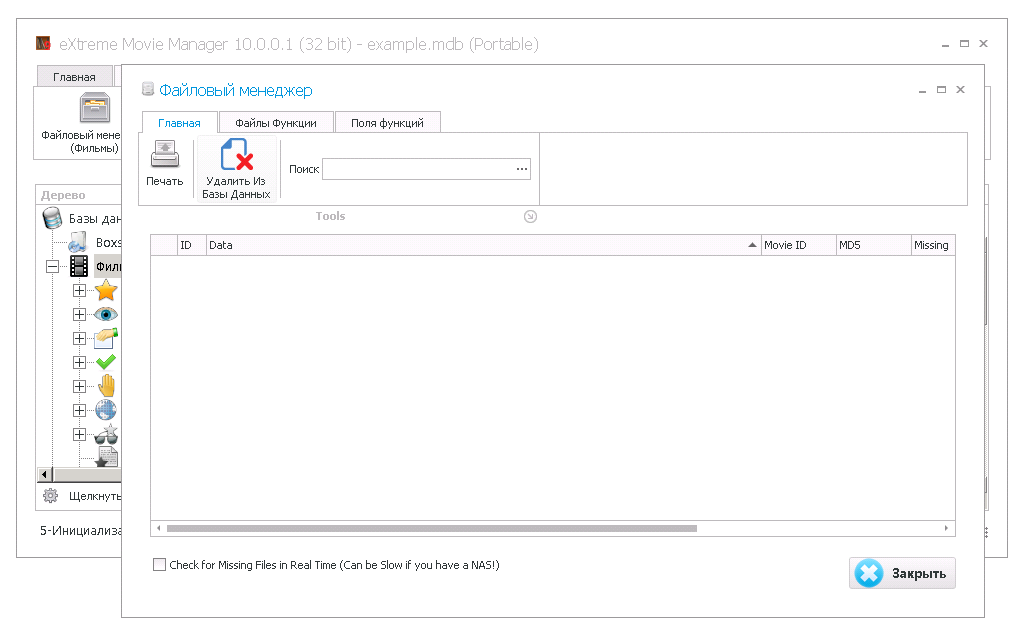
Task: Click the database icon in the Дерево tree
Action: coord(52,218)
